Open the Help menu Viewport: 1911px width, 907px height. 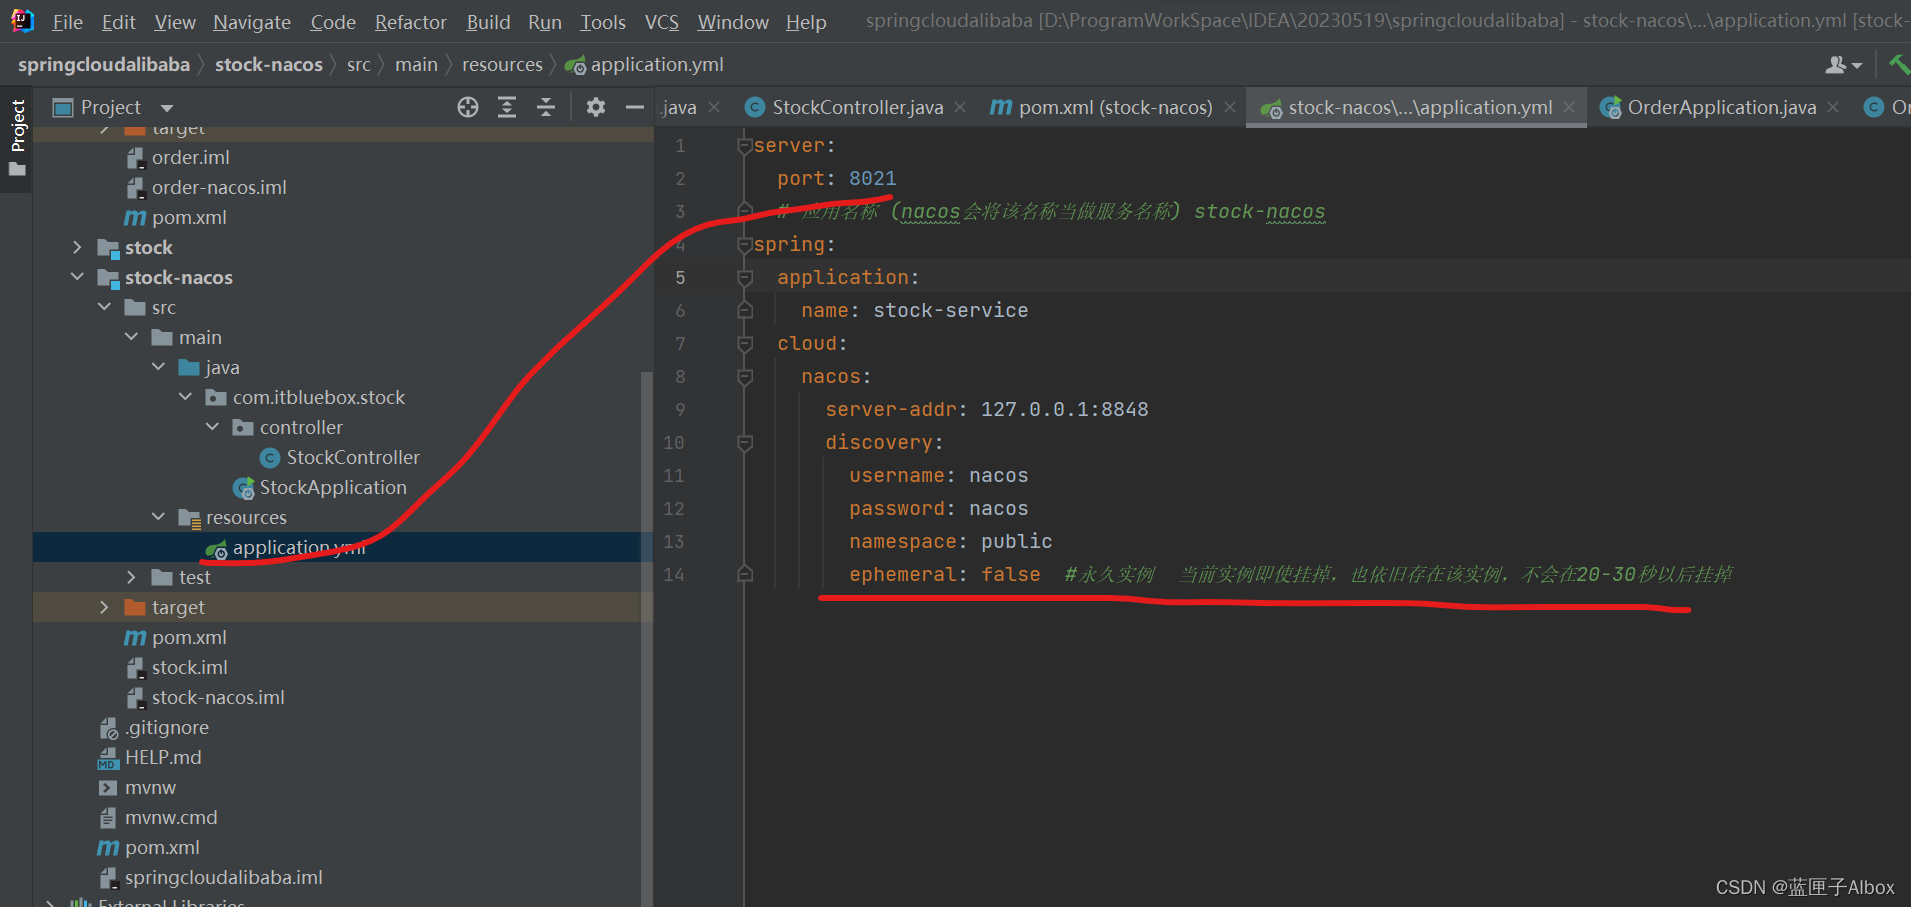(806, 22)
